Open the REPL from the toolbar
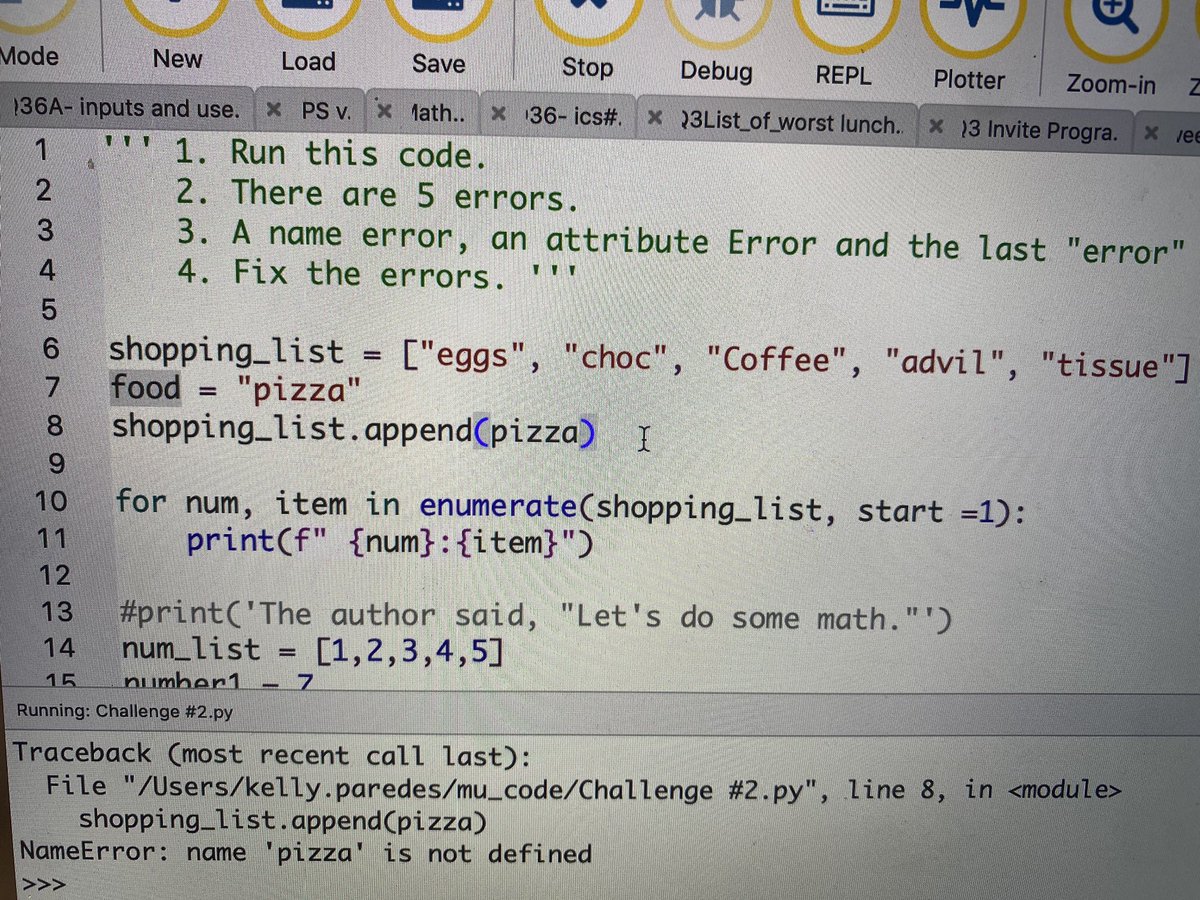Screen dimensions: 1200x900 pos(843,46)
